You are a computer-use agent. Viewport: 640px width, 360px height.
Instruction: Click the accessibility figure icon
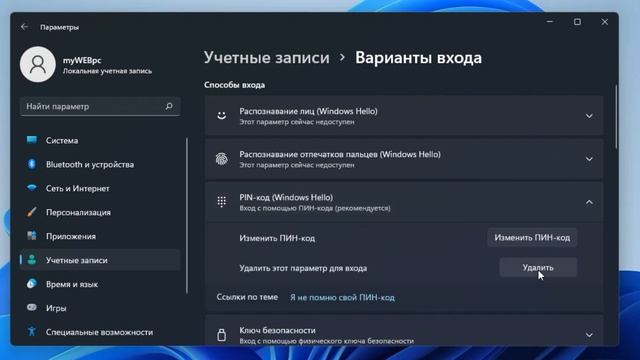[x=32, y=331]
